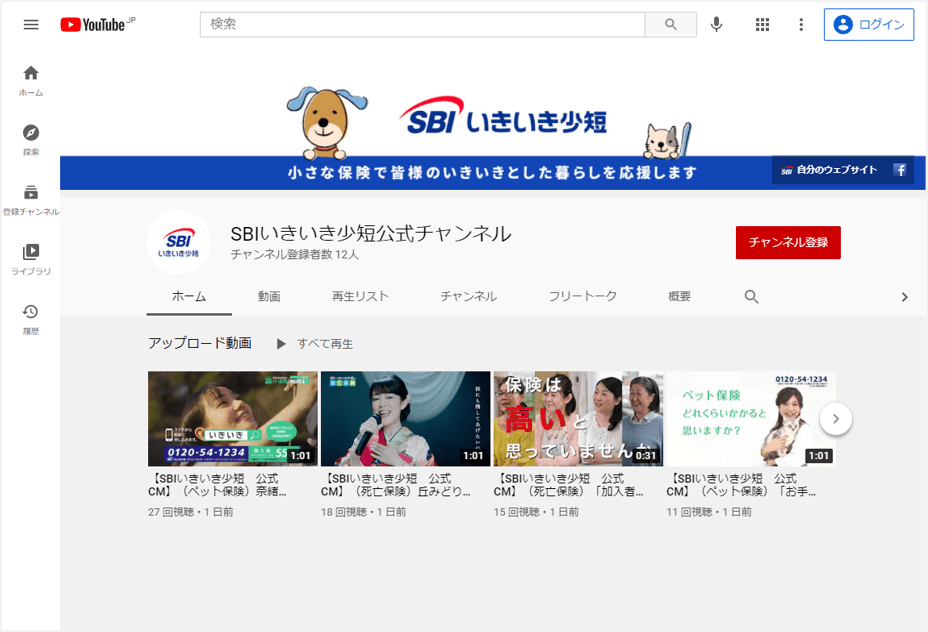The width and height of the screenshot is (928, 632).
Task: Open 登録チャンネル in the sidebar
Action: click(31, 200)
